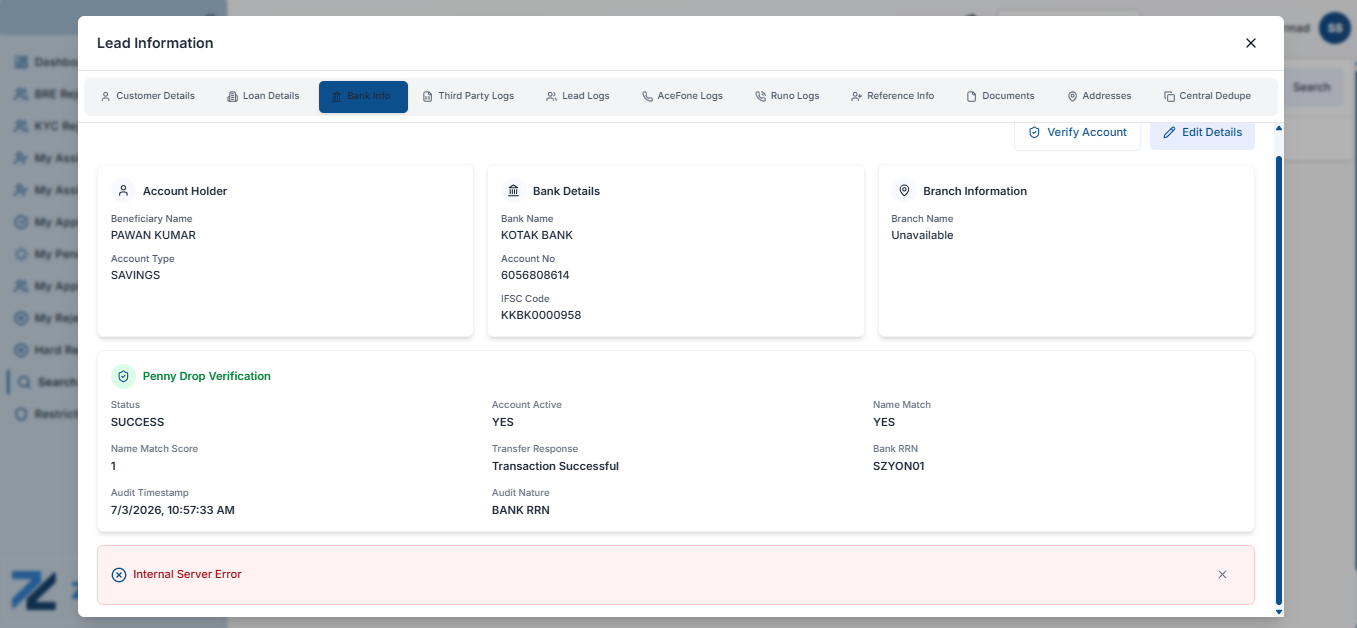Screen dimensions: 1357x628
Task: Click the error icon beside Internal Server Error
Action: coord(119,575)
